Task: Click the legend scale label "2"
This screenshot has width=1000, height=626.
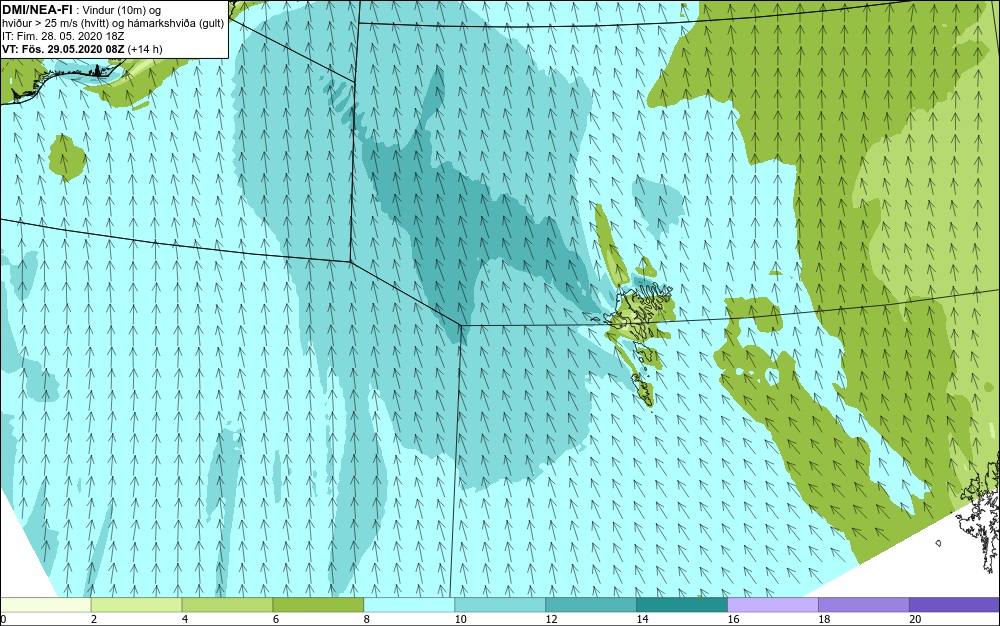Action: 94,619
